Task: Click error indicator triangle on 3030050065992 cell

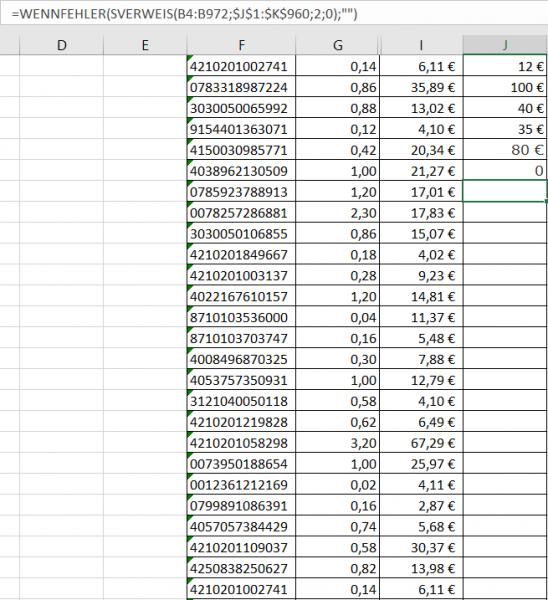Action: (x=189, y=99)
